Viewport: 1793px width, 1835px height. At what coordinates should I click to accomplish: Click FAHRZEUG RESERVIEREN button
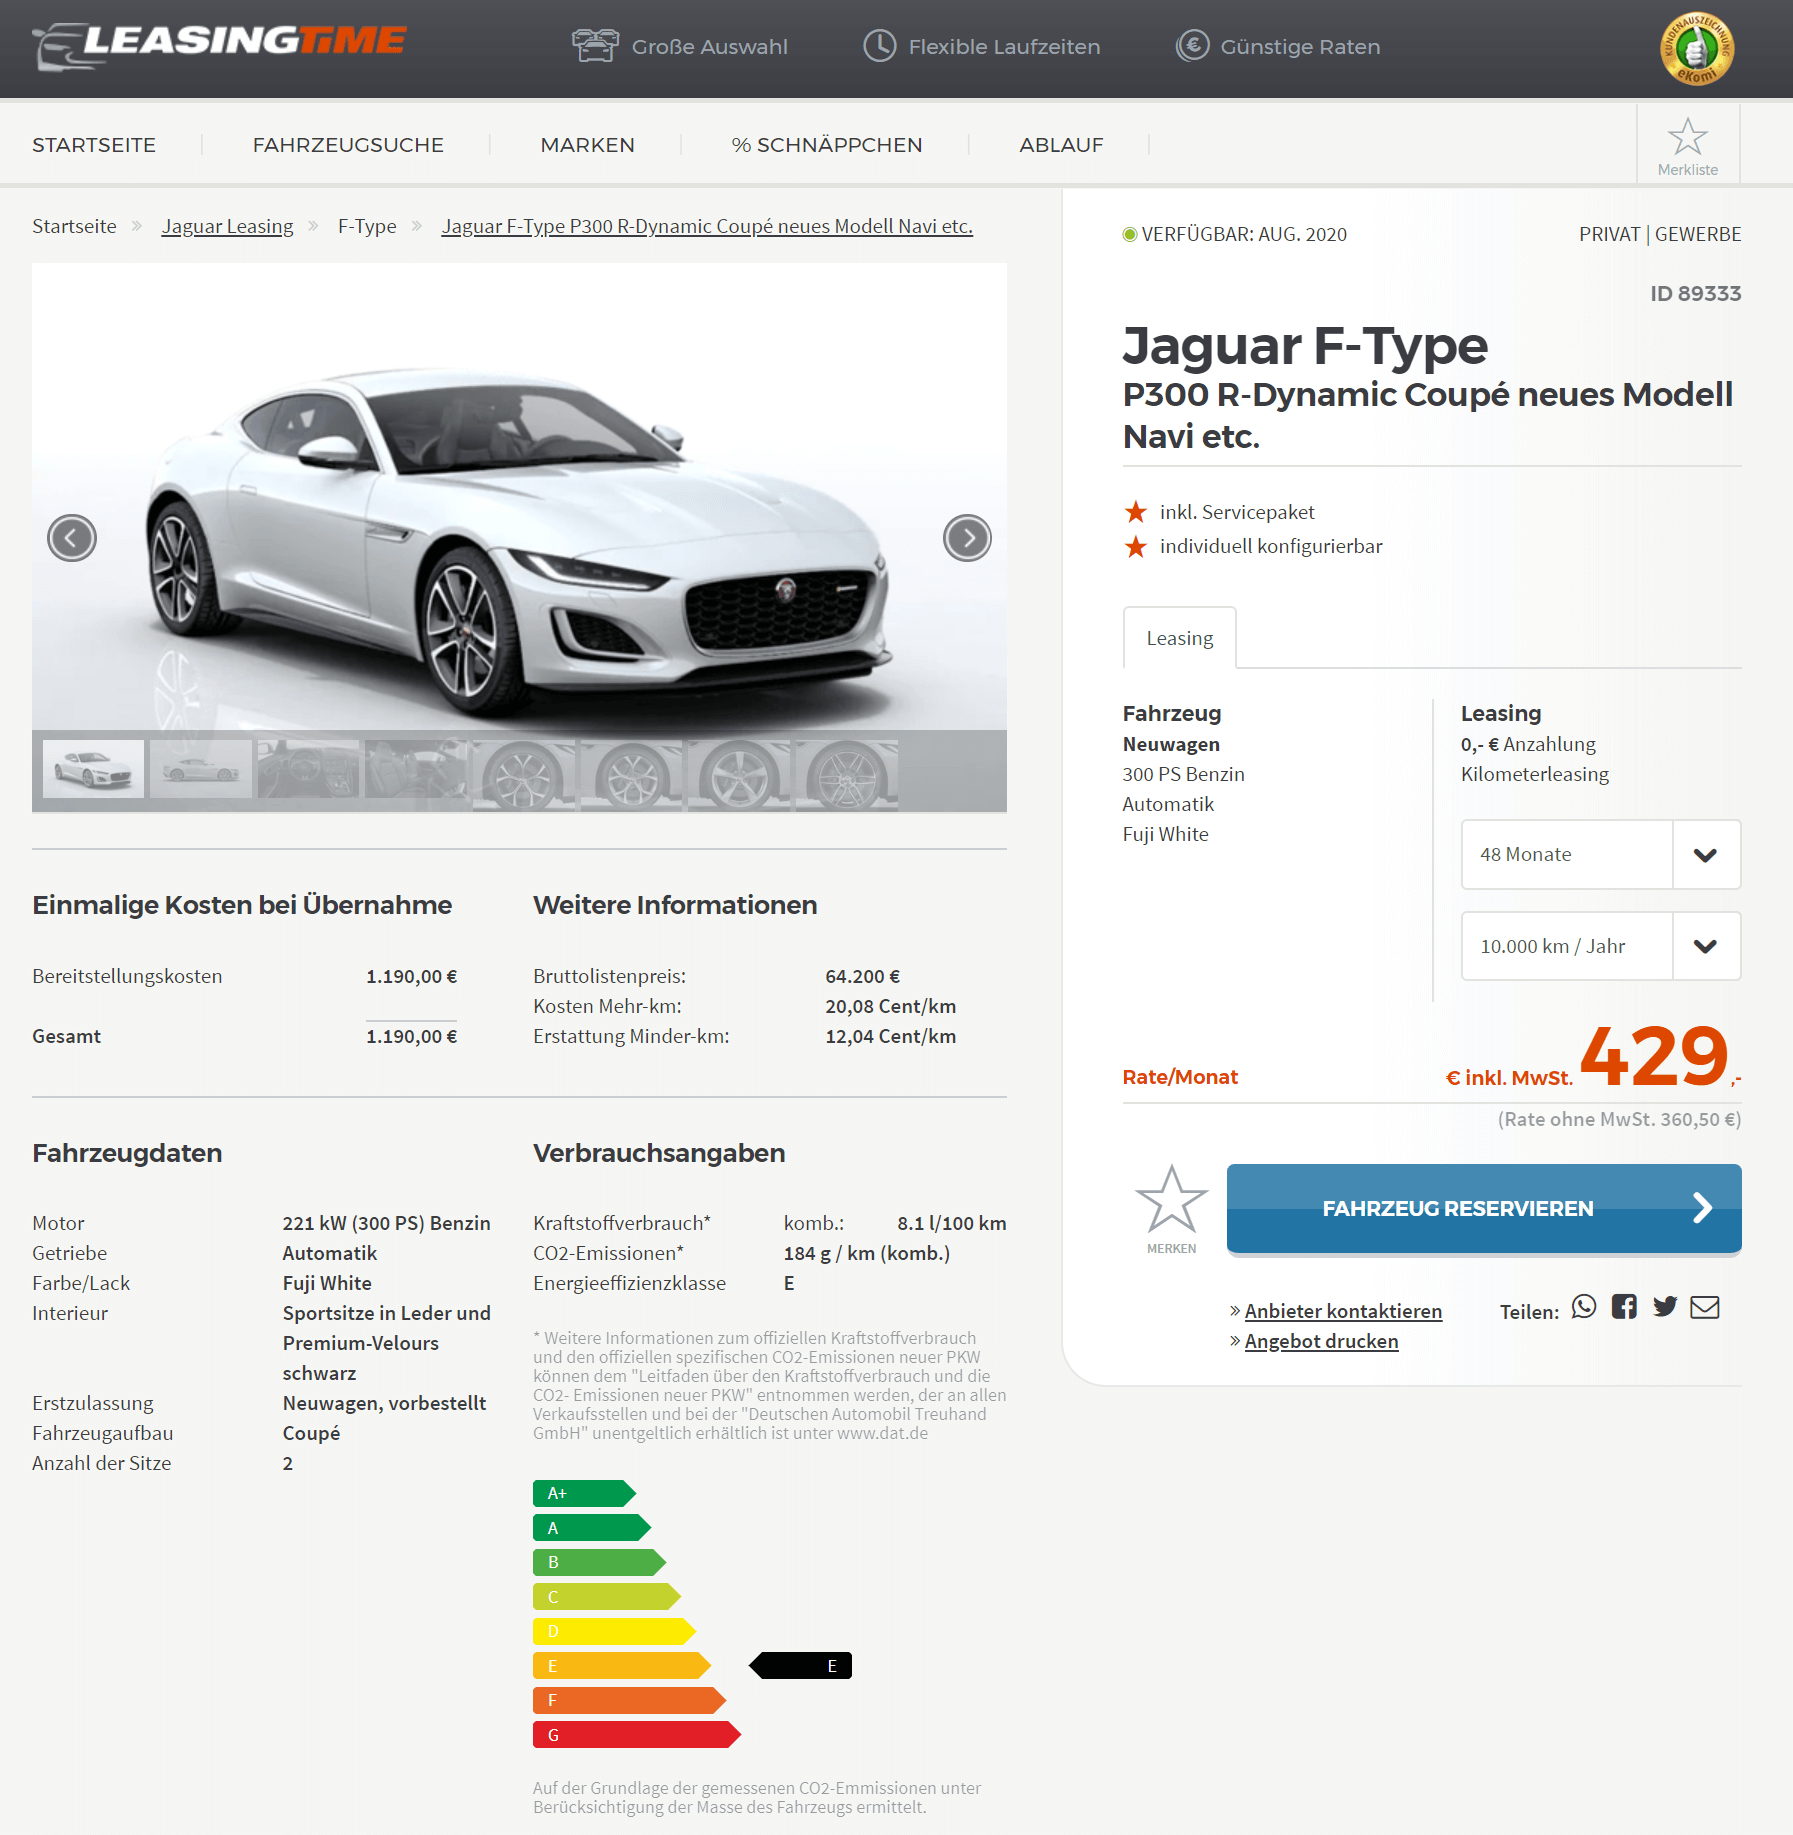click(1484, 1208)
